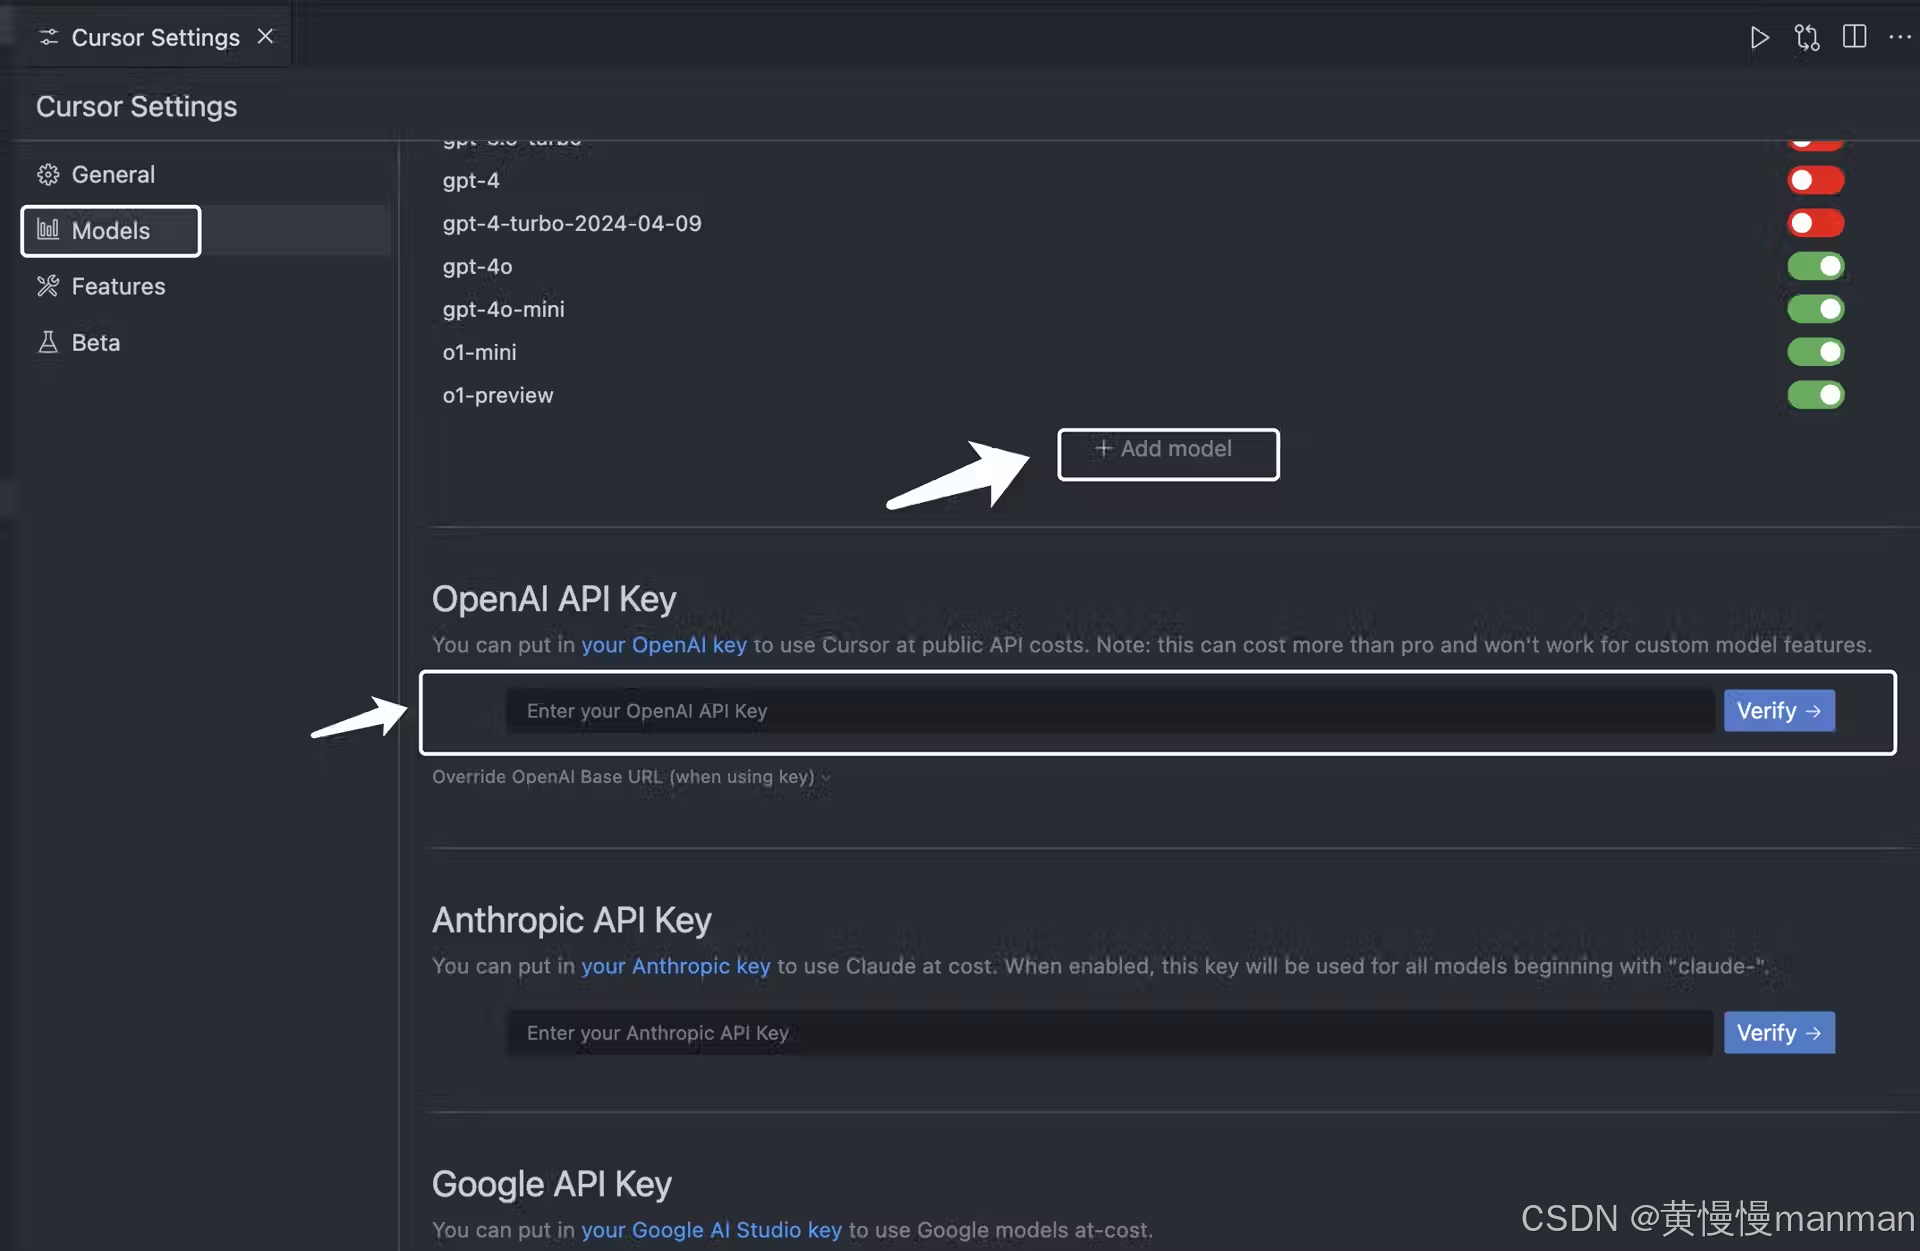Viewport: 1920px width, 1251px height.
Task: Click the OpenAI API Key input field
Action: click(x=1110, y=711)
